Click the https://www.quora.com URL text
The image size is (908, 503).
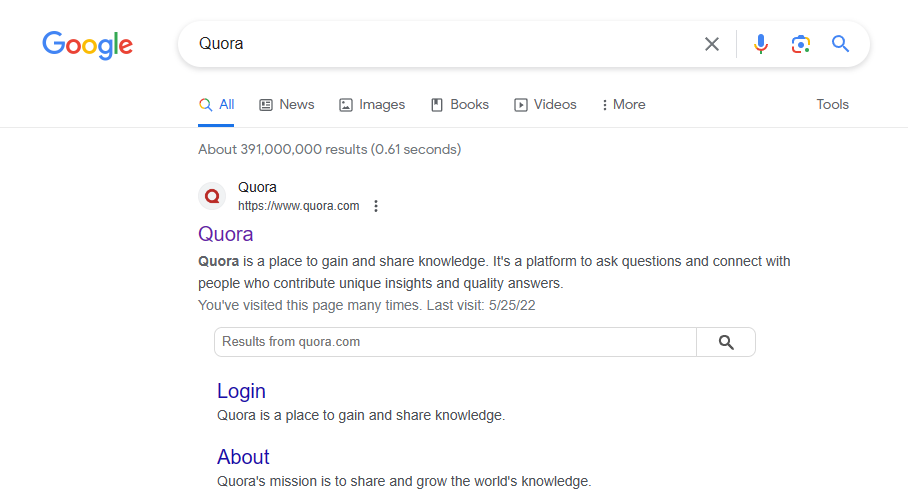[x=298, y=206]
